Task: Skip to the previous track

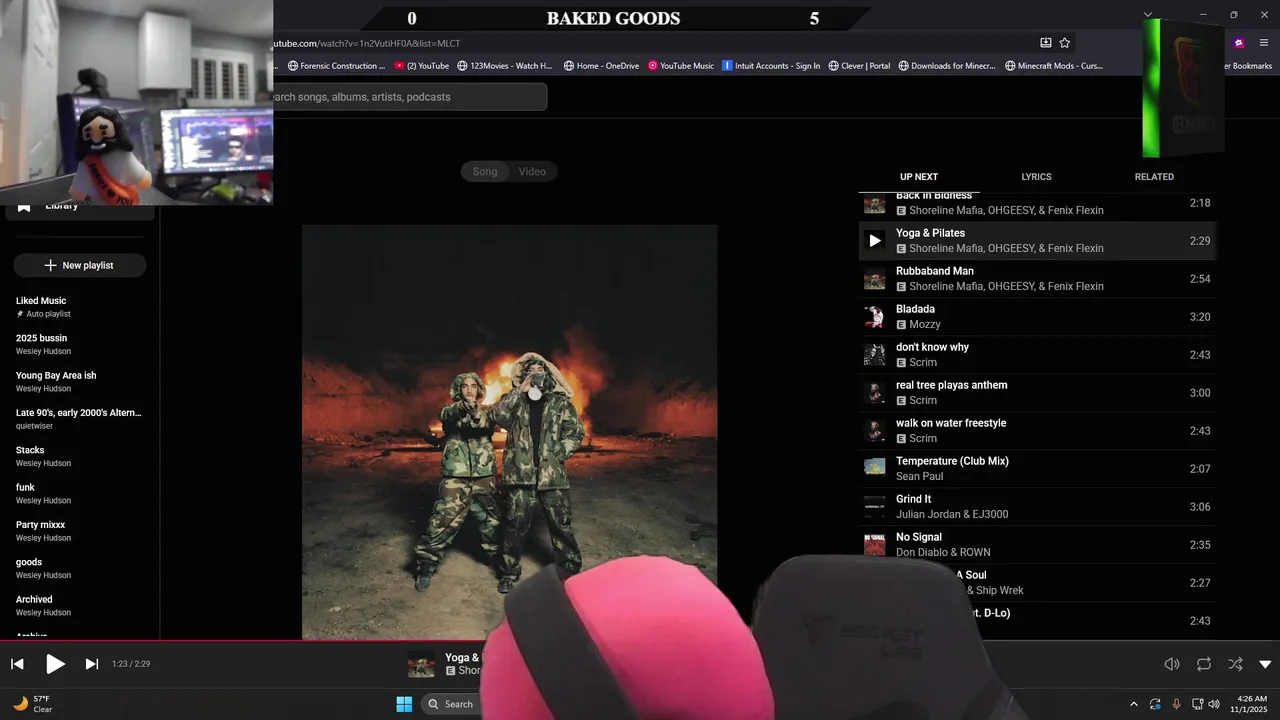Action: 17,664
